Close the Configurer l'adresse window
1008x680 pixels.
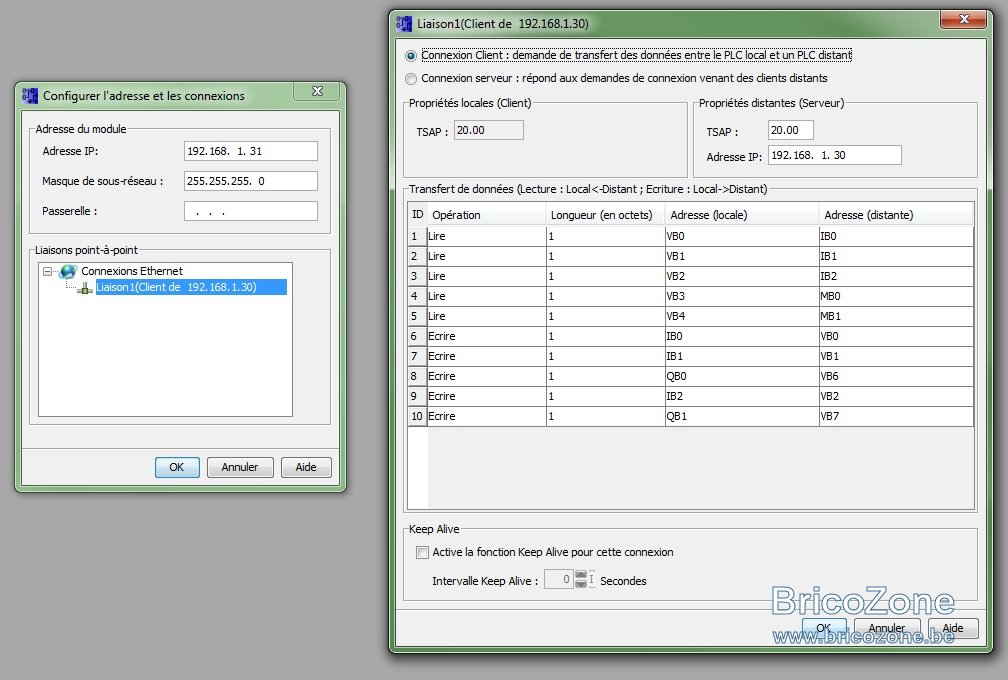pyautogui.click(x=317, y=91)
